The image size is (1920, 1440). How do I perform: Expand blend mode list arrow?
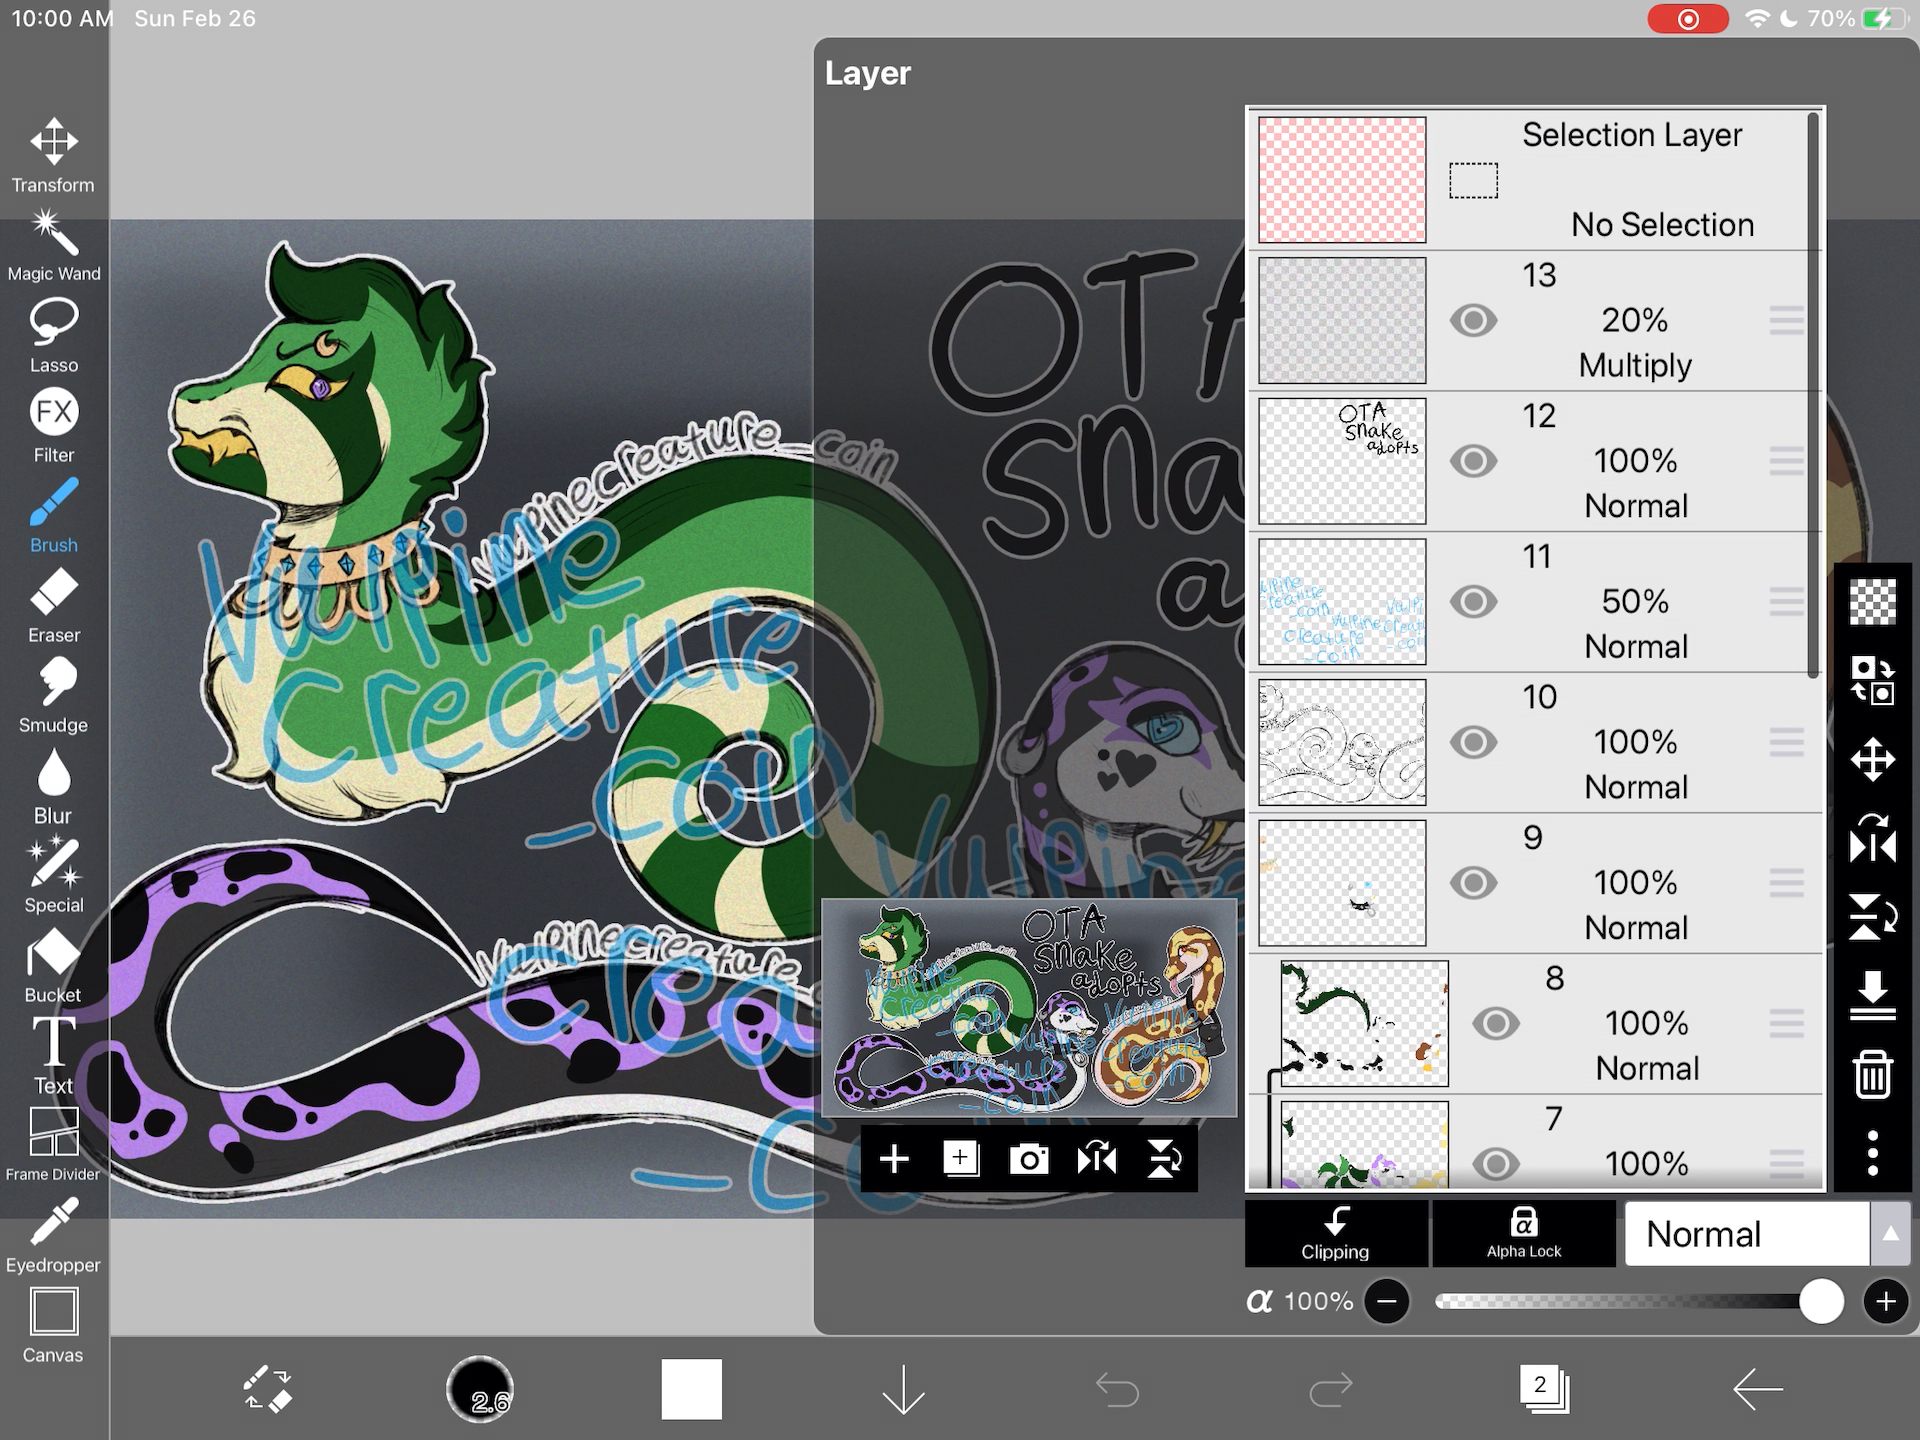pos(1890,1234)
